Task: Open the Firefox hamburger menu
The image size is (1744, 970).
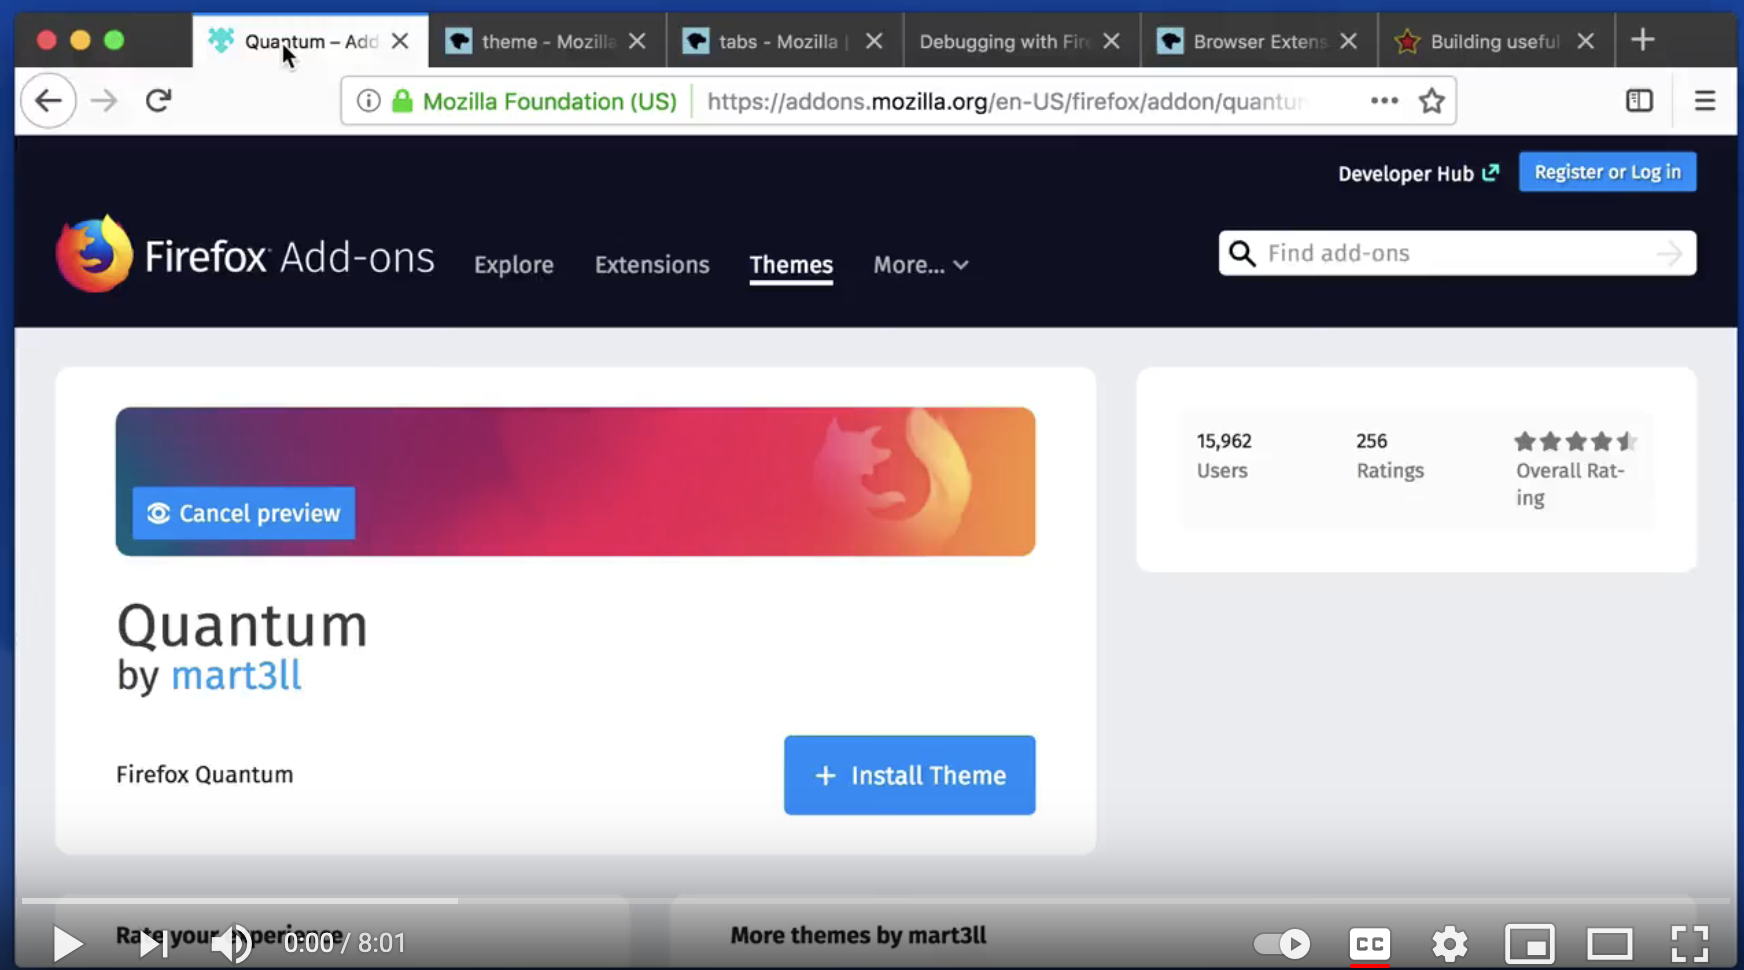Action: pyautogui.click(x=1705, y=100)
